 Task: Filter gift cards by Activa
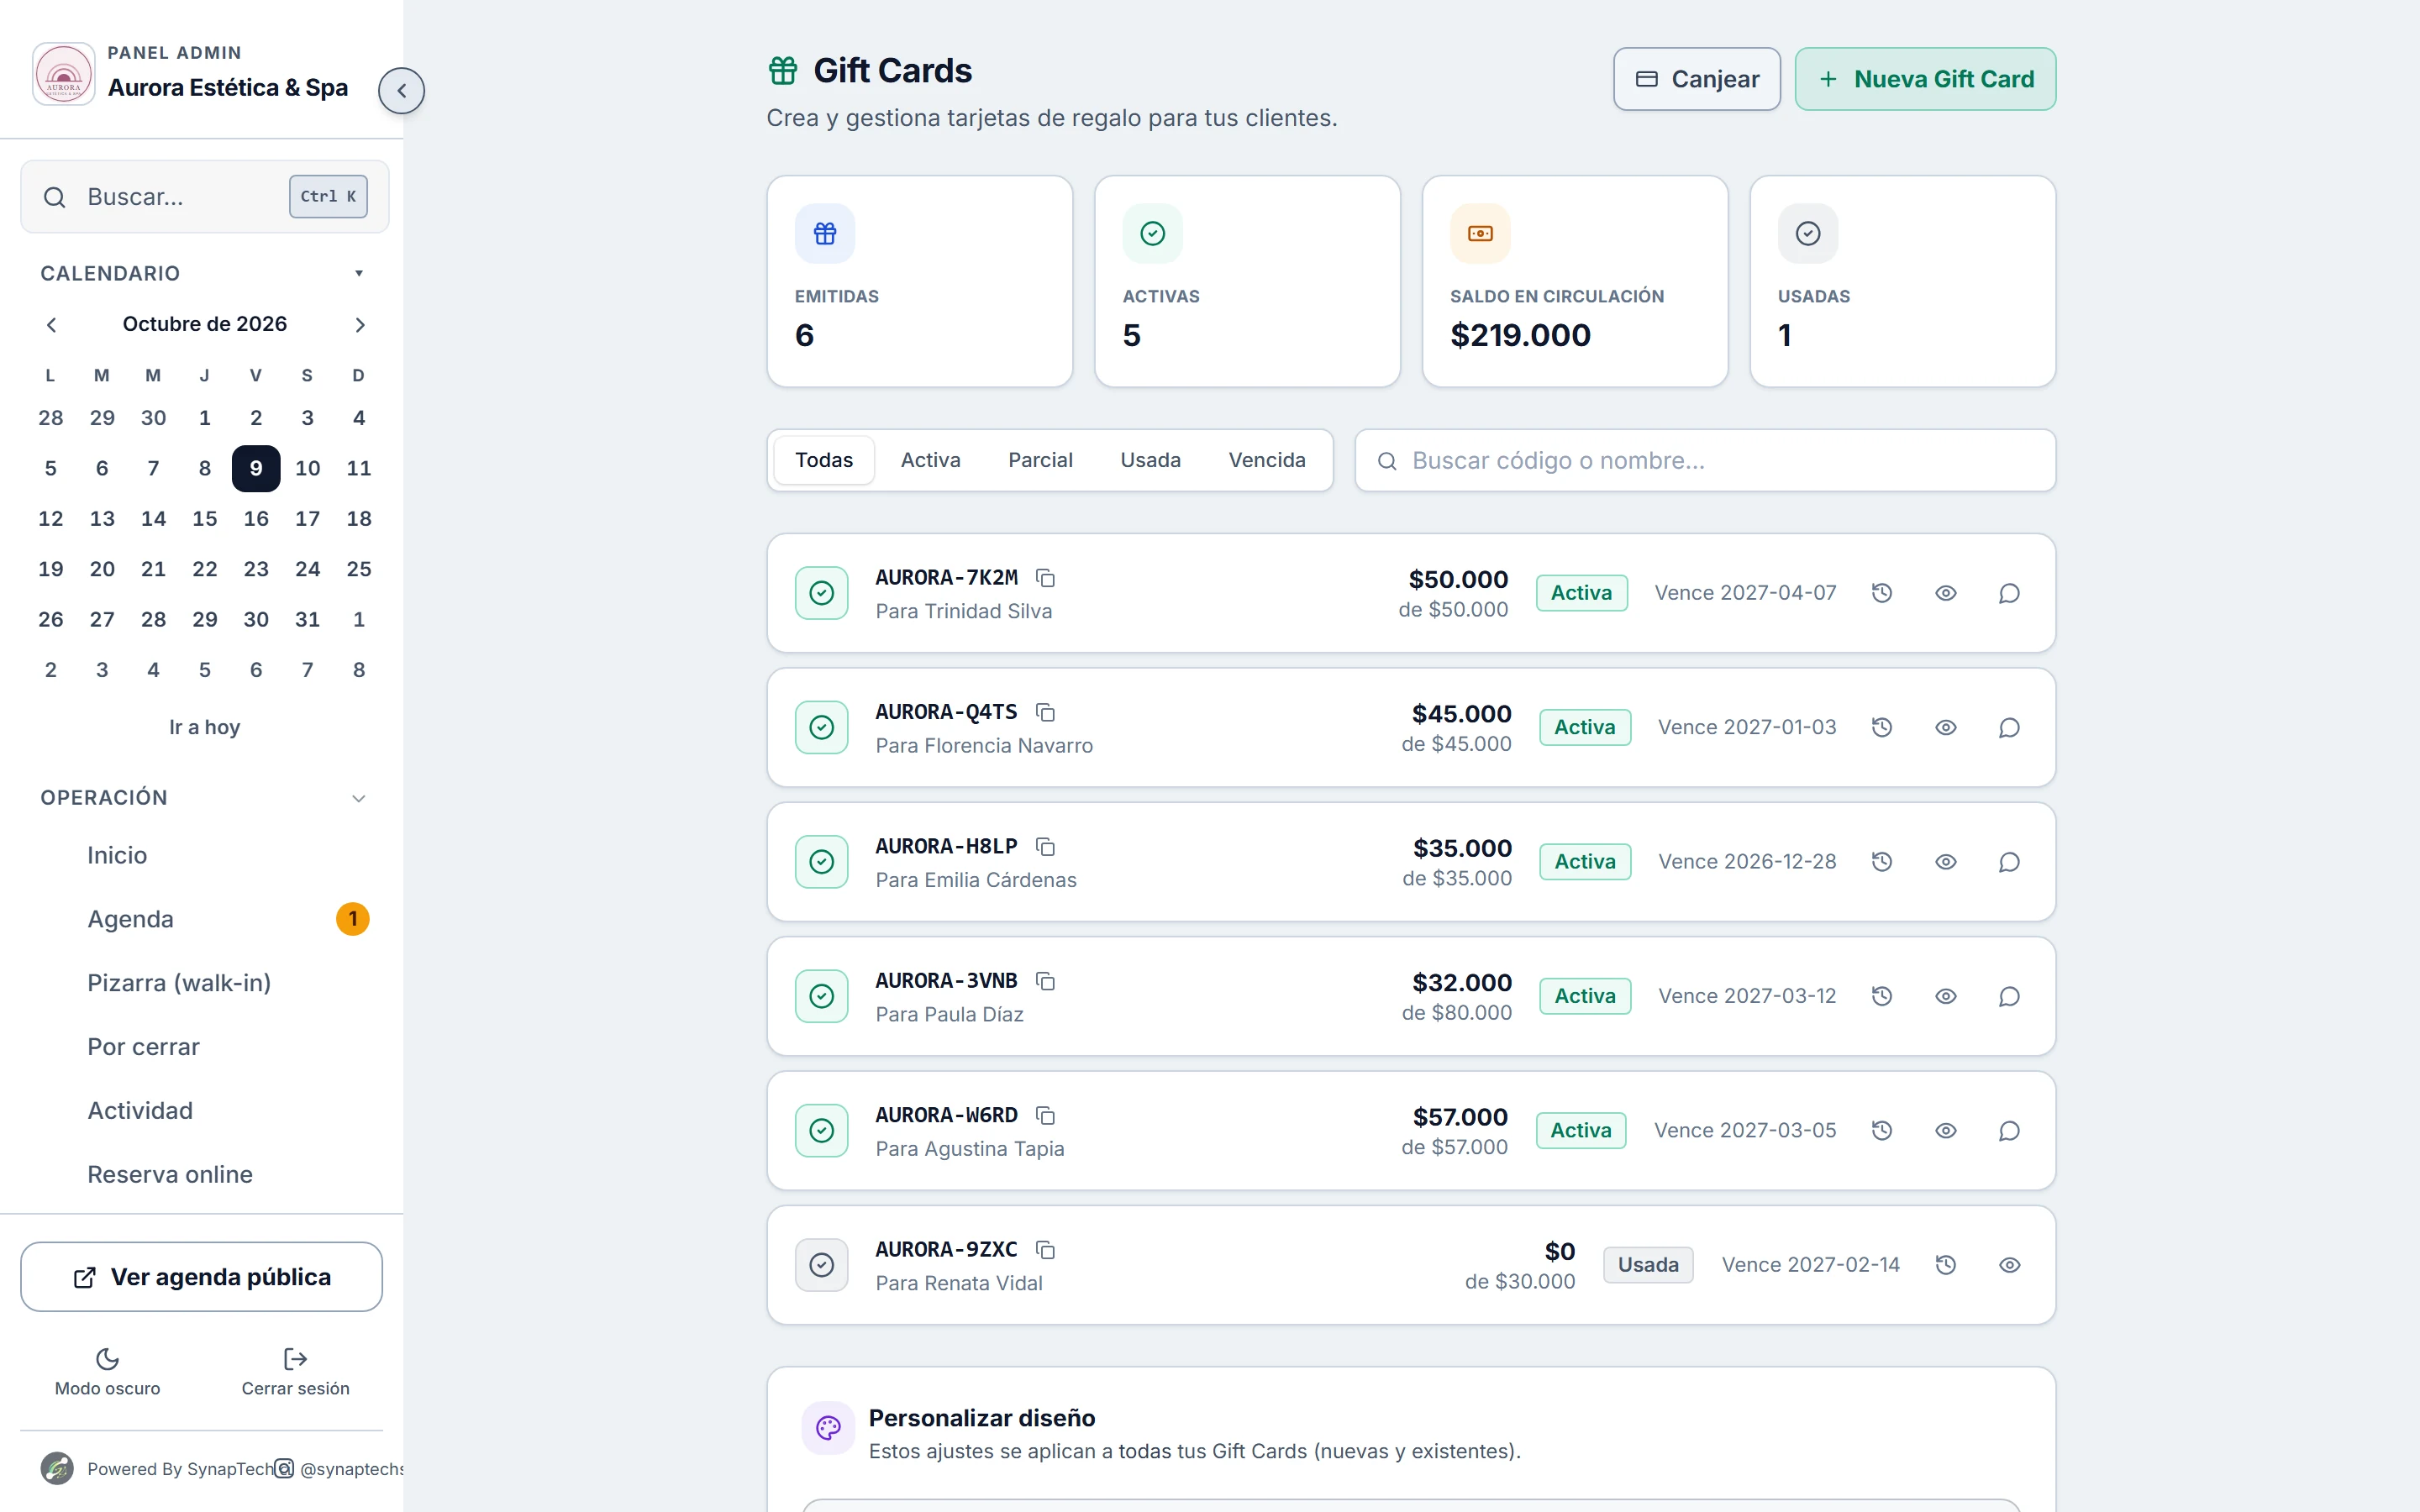click(x=930, y=460)
